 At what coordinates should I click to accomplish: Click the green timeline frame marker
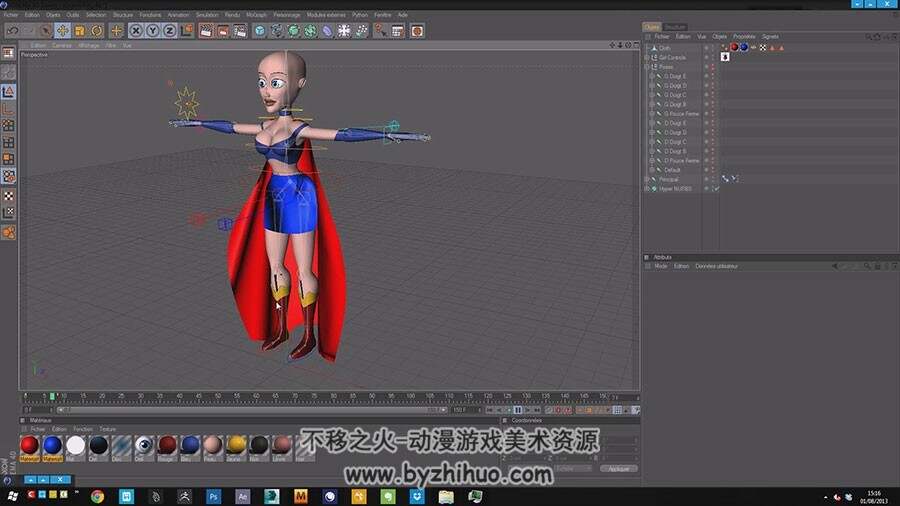52,396
